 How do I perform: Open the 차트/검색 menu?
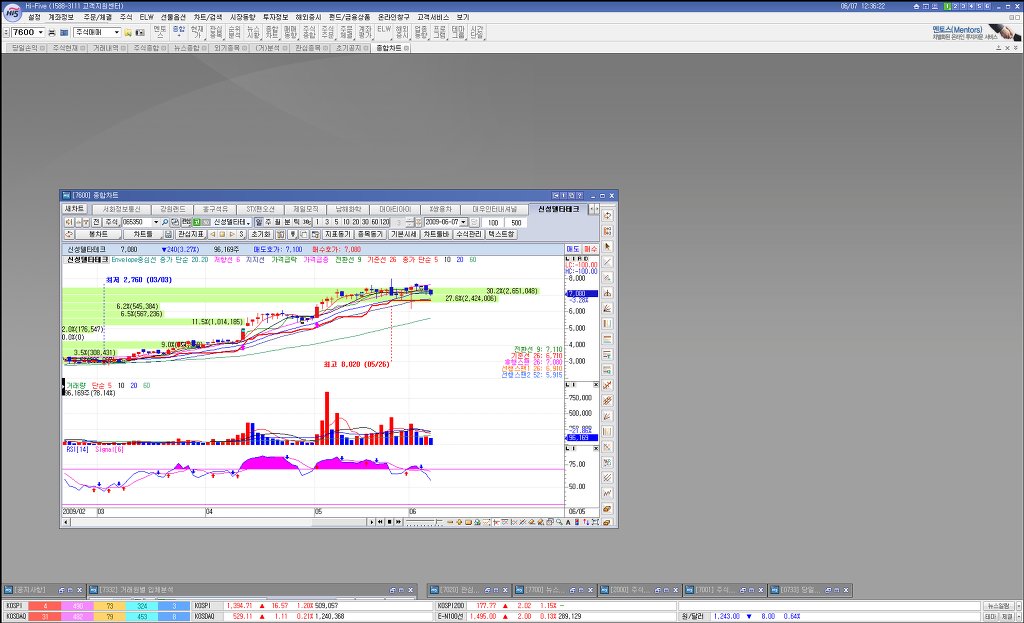[208, 17]
